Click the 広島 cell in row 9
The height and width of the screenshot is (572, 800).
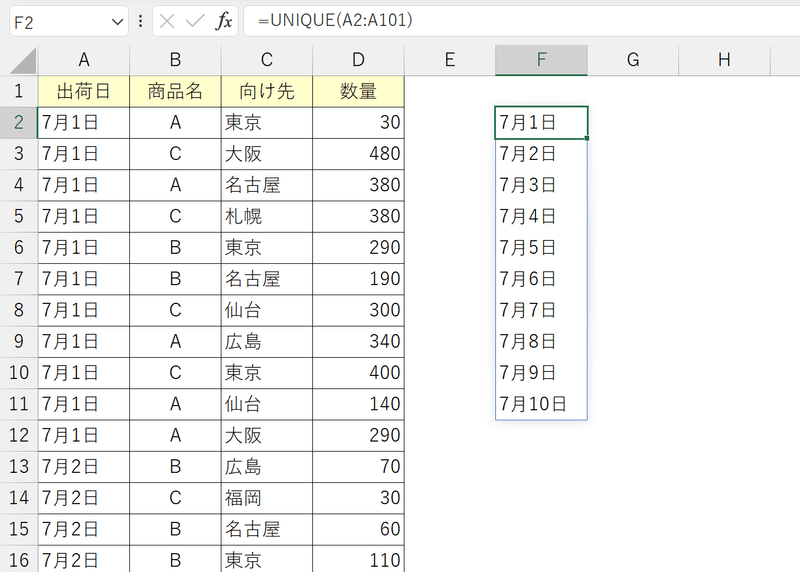click(x=267, y=341)
